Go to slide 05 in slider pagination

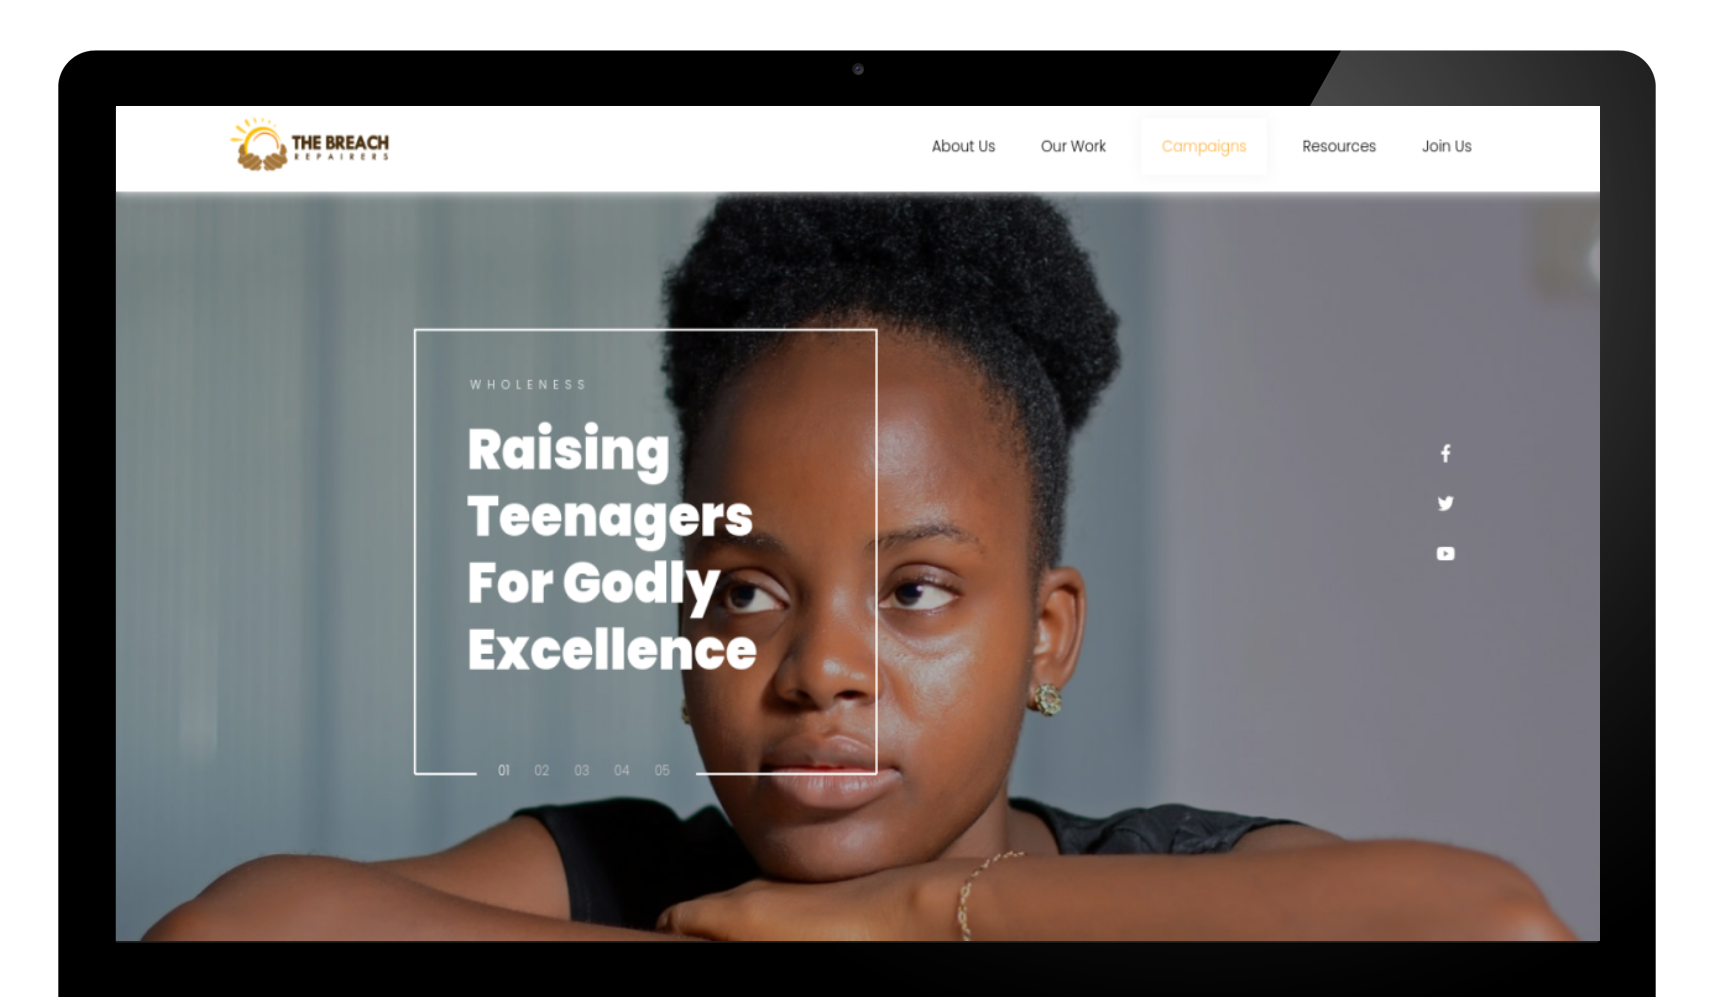662,770
